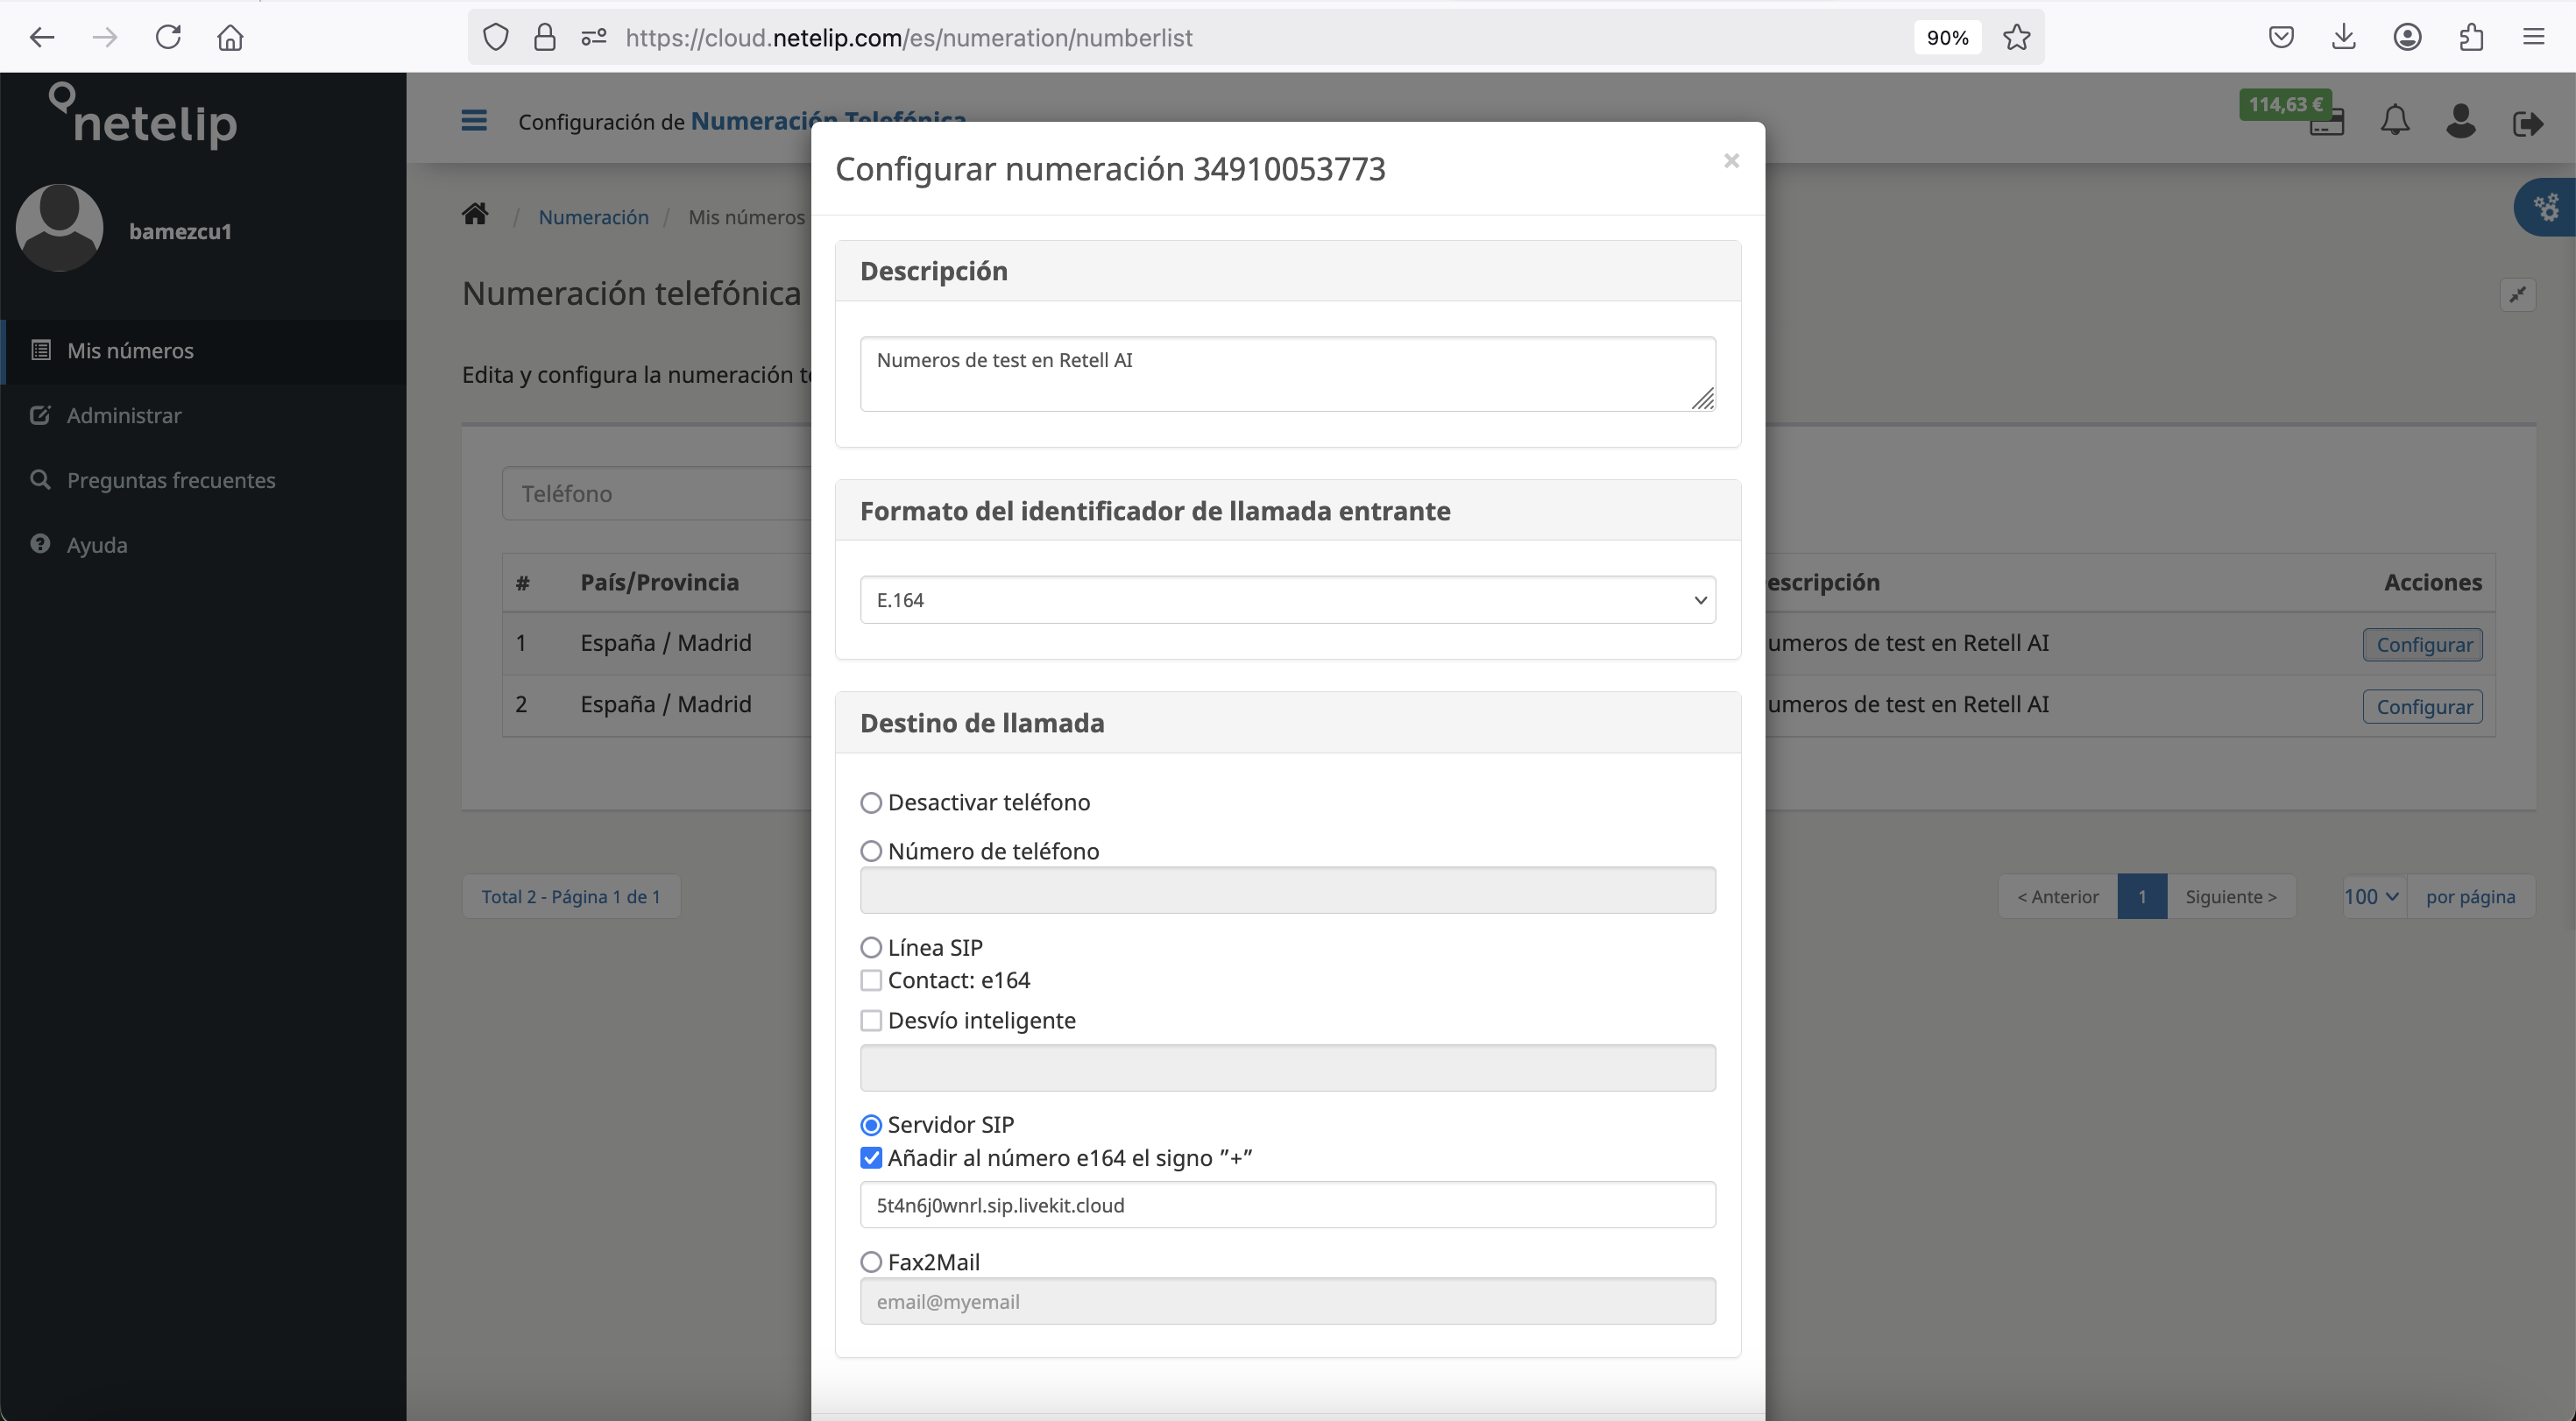Click the SIP server address field
Viewport: 2576px width, 1421px height.
click(x=1287, y=1205)
